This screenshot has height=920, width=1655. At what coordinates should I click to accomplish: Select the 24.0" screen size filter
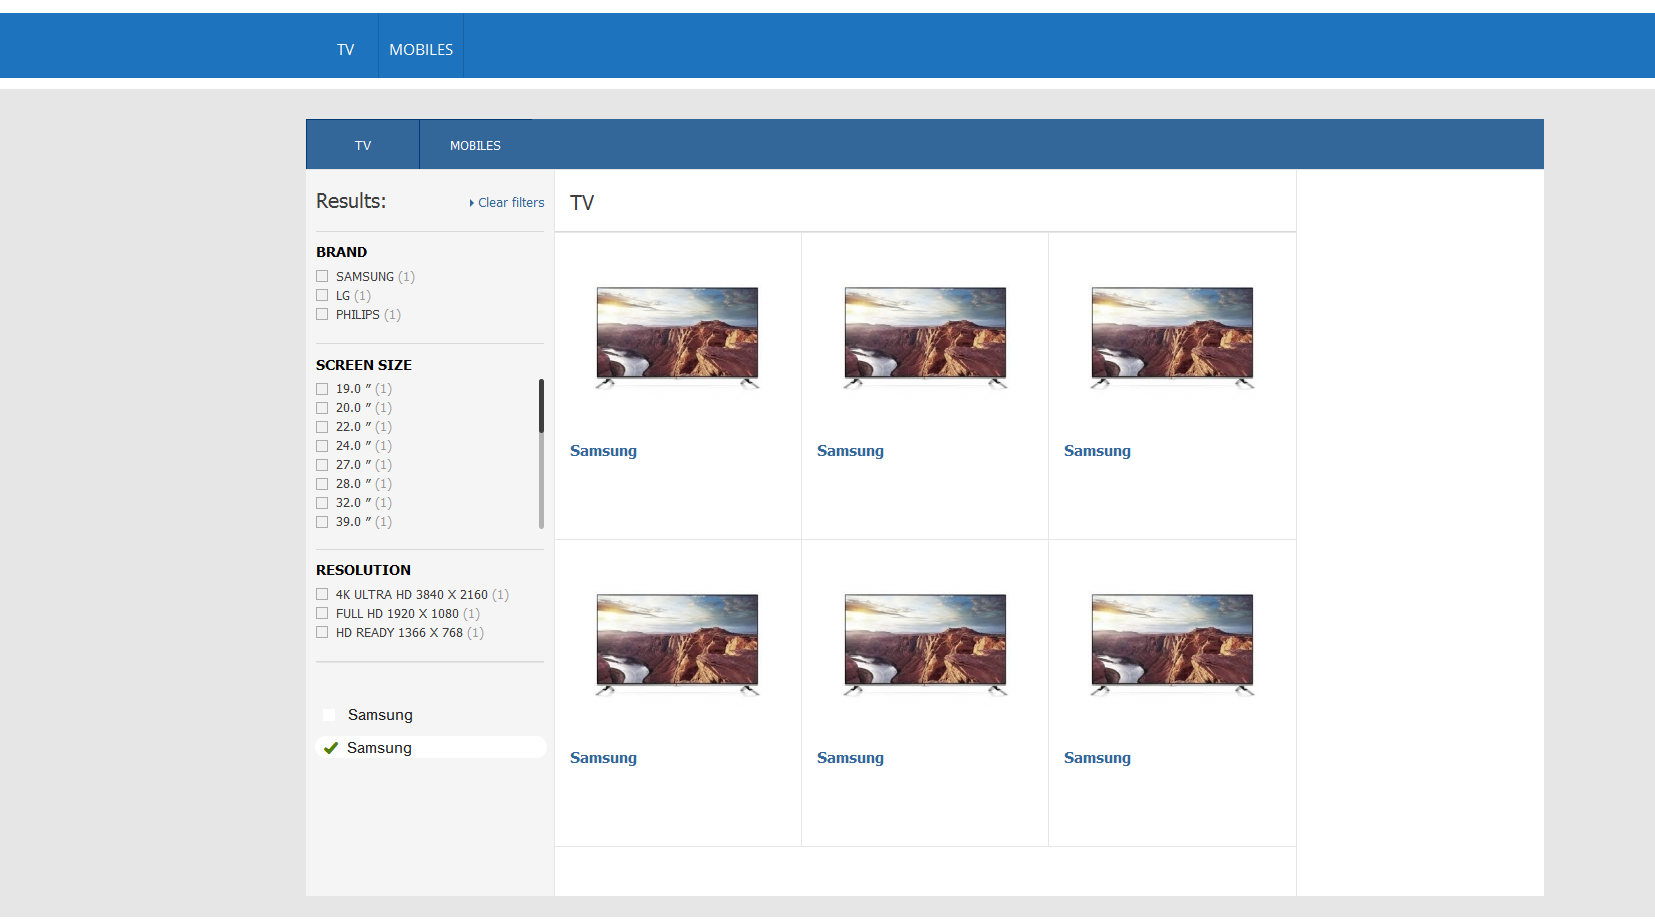[322, 446]
